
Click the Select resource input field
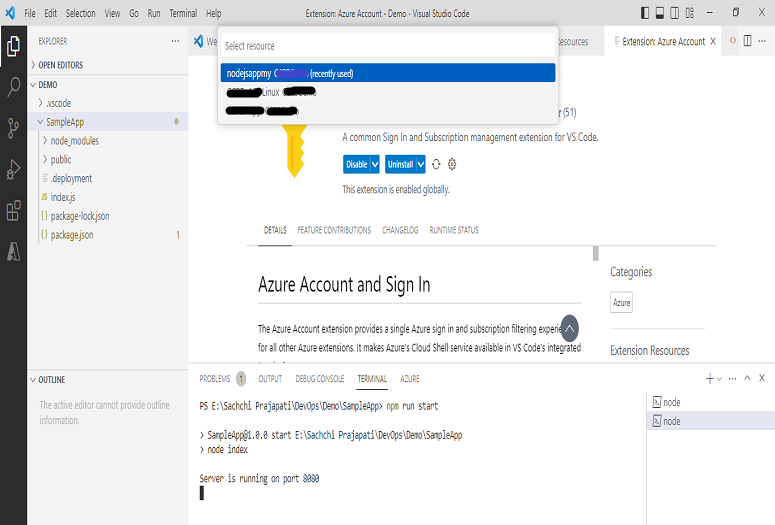[x=388, y=45]
